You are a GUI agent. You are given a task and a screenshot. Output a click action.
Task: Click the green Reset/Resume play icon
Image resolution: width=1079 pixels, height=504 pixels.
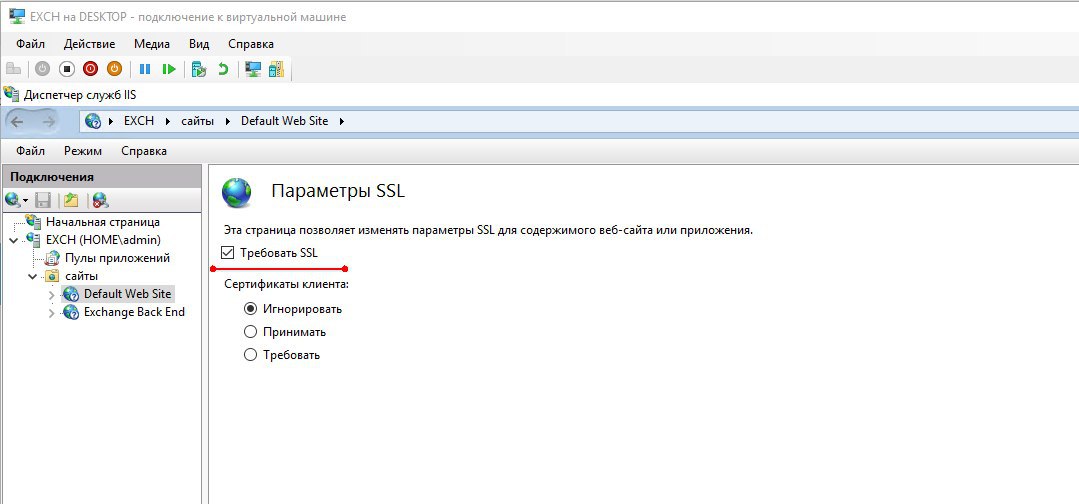169,69
